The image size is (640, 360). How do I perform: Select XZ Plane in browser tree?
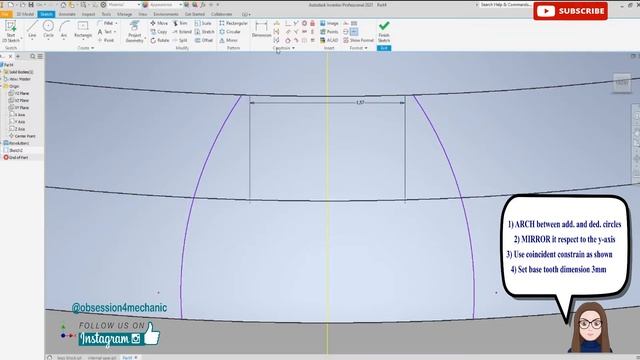click(x=19, y=100)
